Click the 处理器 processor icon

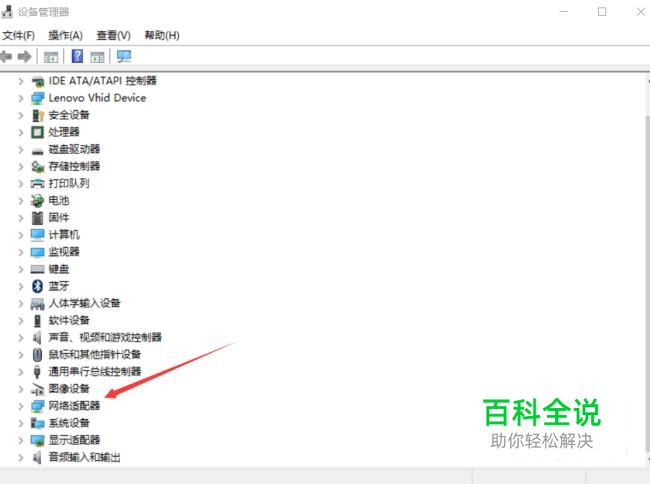pyautogui.click(x=38, y=132)
